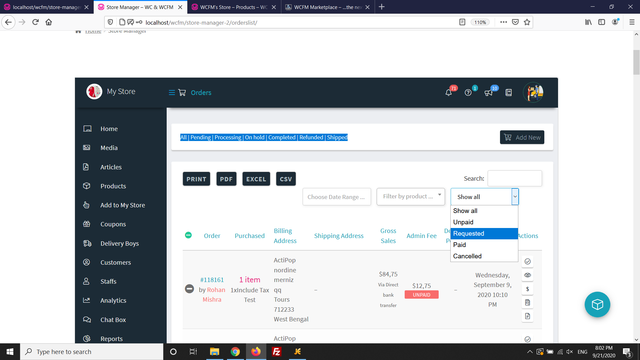Click the Add New order button
This screenshot has width=640, height=360.
coord(522,137)
